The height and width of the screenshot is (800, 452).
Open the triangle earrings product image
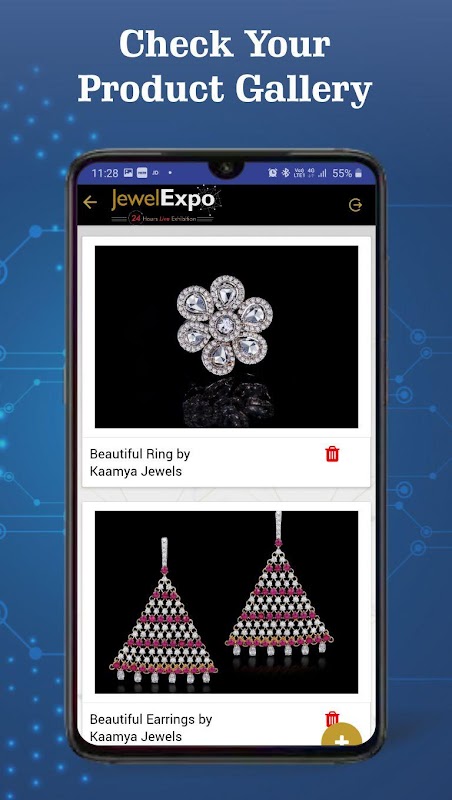227,602
